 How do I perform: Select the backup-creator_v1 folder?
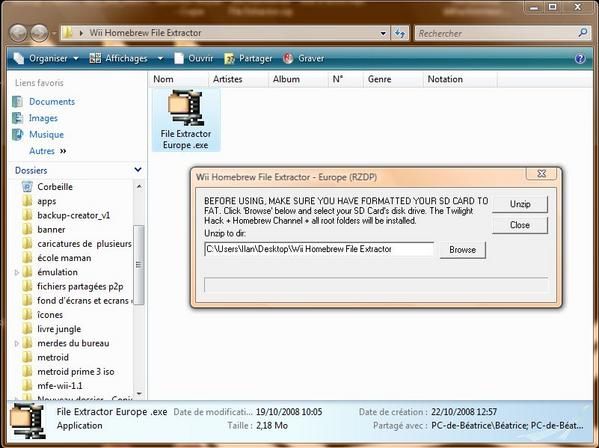(73, 215)
